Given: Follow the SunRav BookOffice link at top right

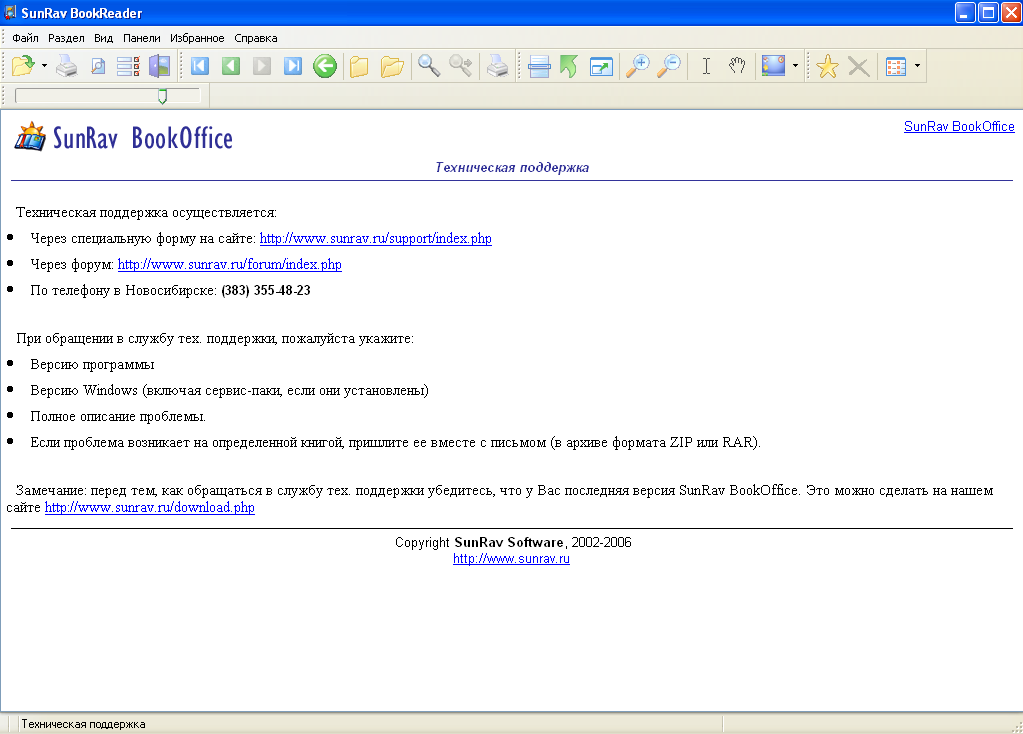Looking at the screenshot, I should click(959, 127).
